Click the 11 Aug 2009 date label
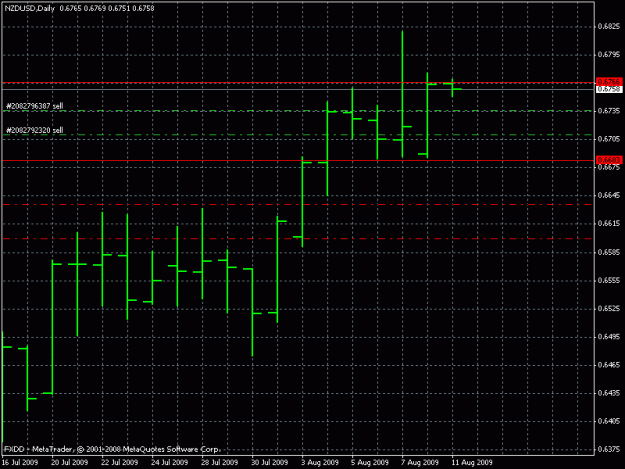The width and height of the screenshot is (625, 469). pos(472,462)
